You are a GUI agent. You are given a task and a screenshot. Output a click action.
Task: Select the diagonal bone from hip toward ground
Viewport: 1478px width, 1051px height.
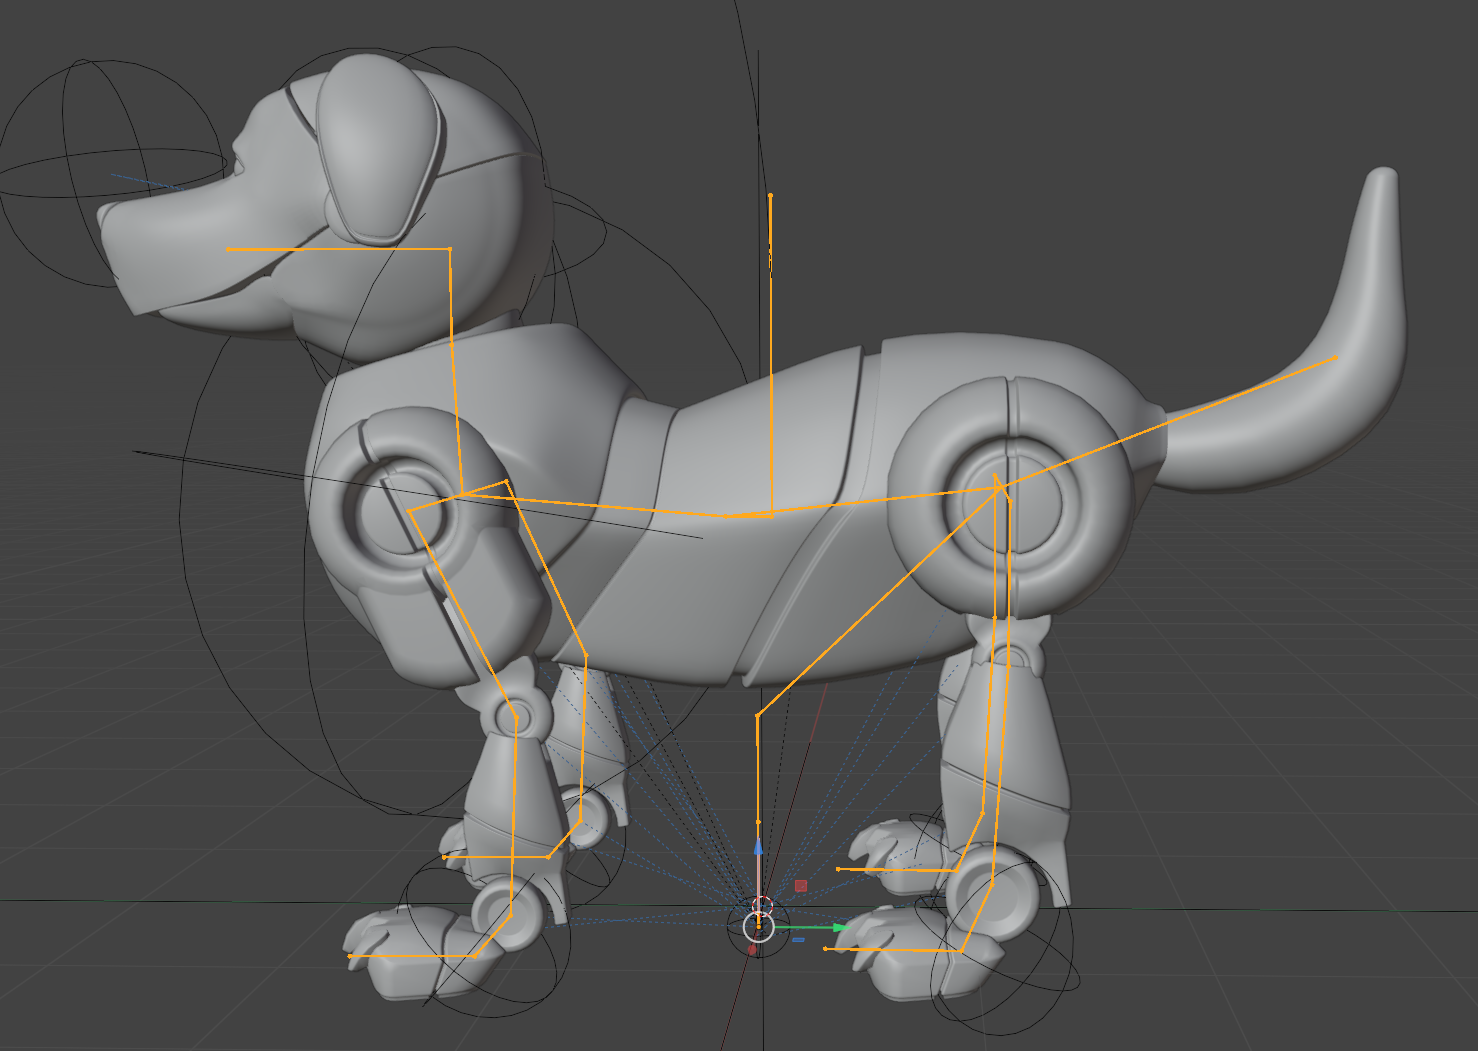877,600
